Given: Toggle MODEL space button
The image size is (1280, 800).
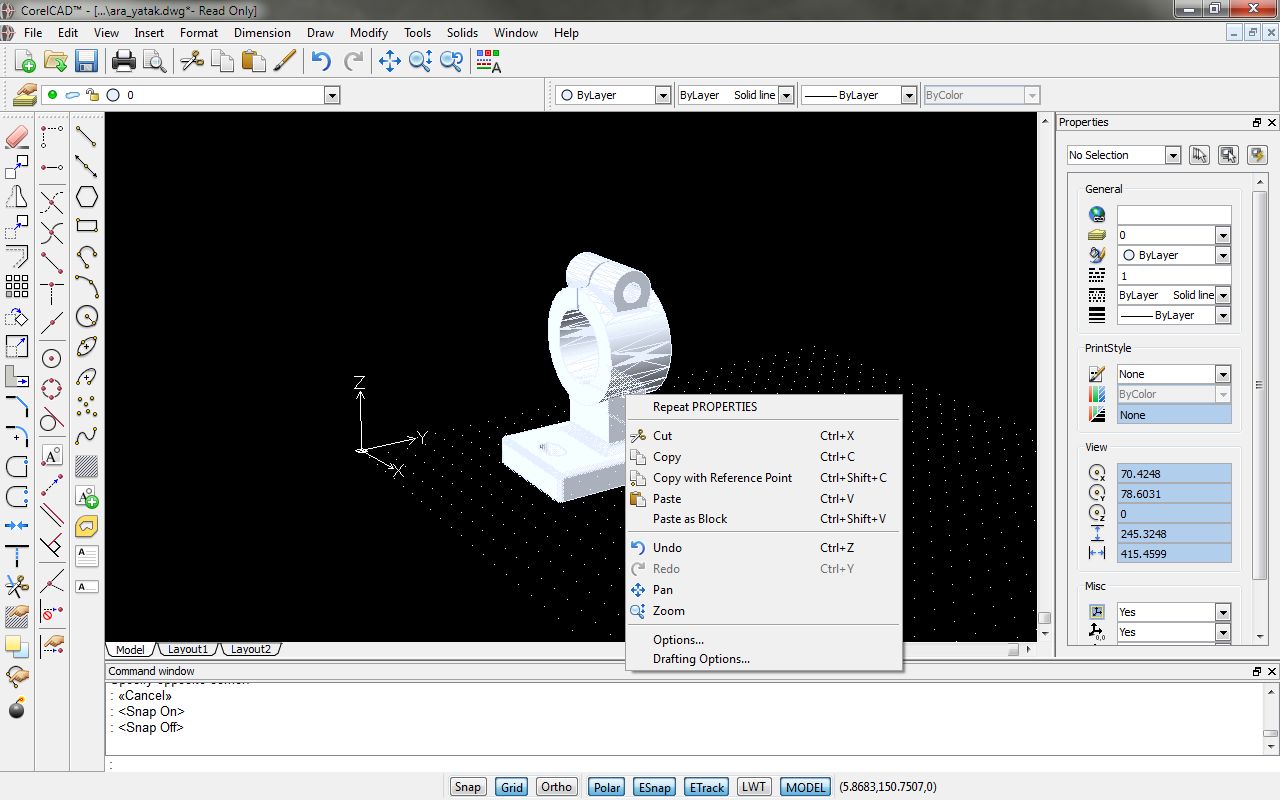Looking at the screenshot, I should coord(806,787).
